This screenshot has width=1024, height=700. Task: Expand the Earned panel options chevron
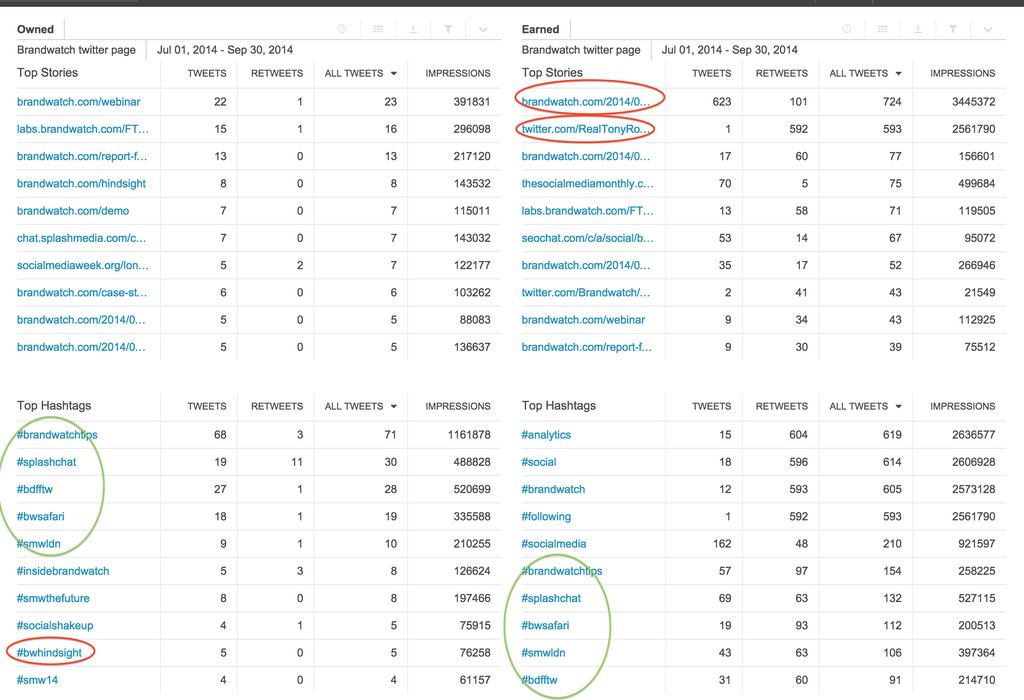pos(987,29)
